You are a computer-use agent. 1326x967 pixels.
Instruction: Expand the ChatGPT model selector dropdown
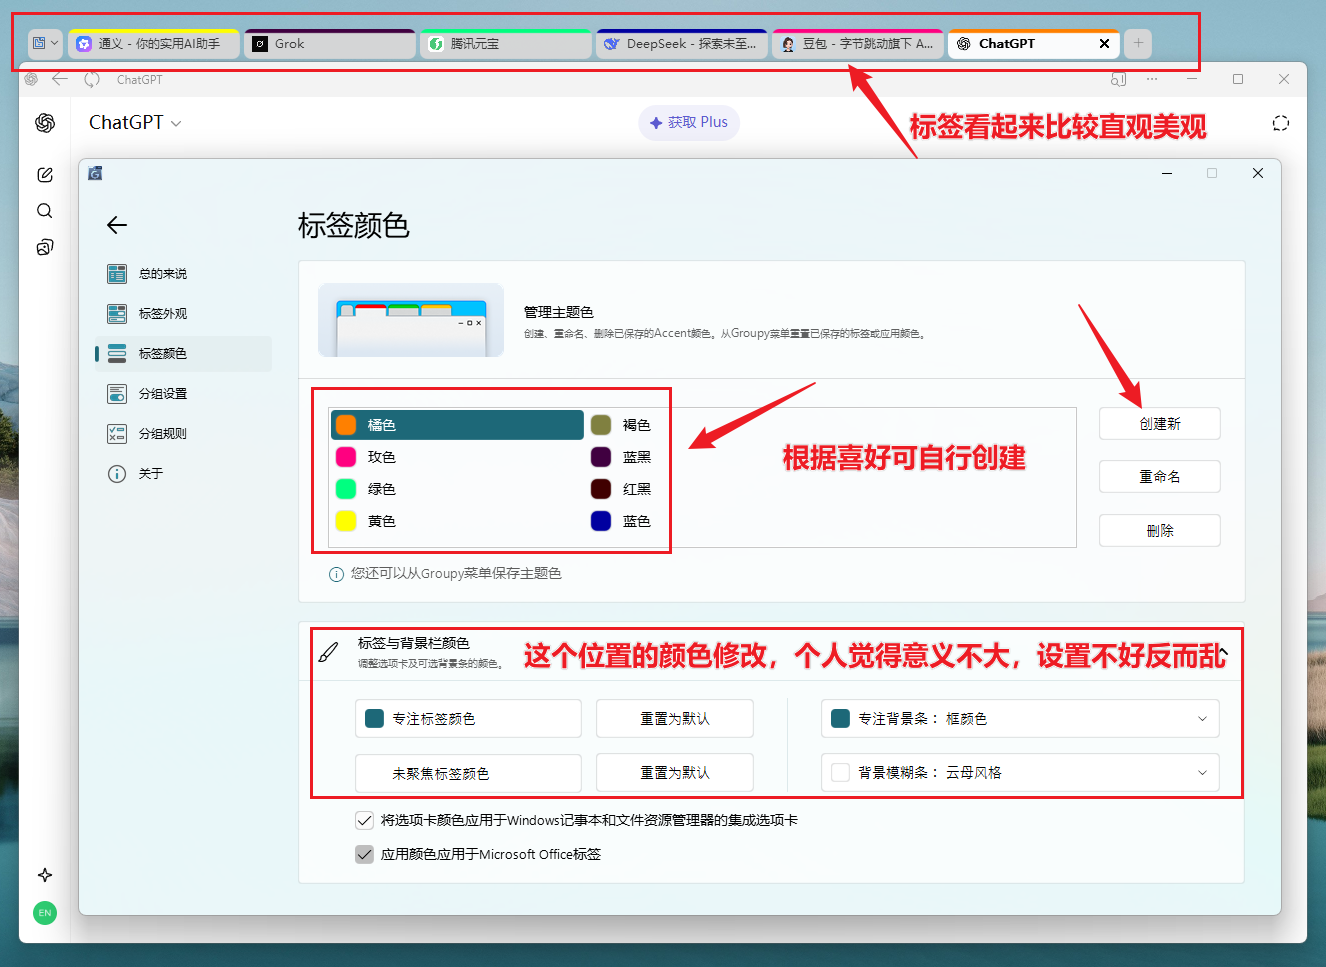pos(135,123)
